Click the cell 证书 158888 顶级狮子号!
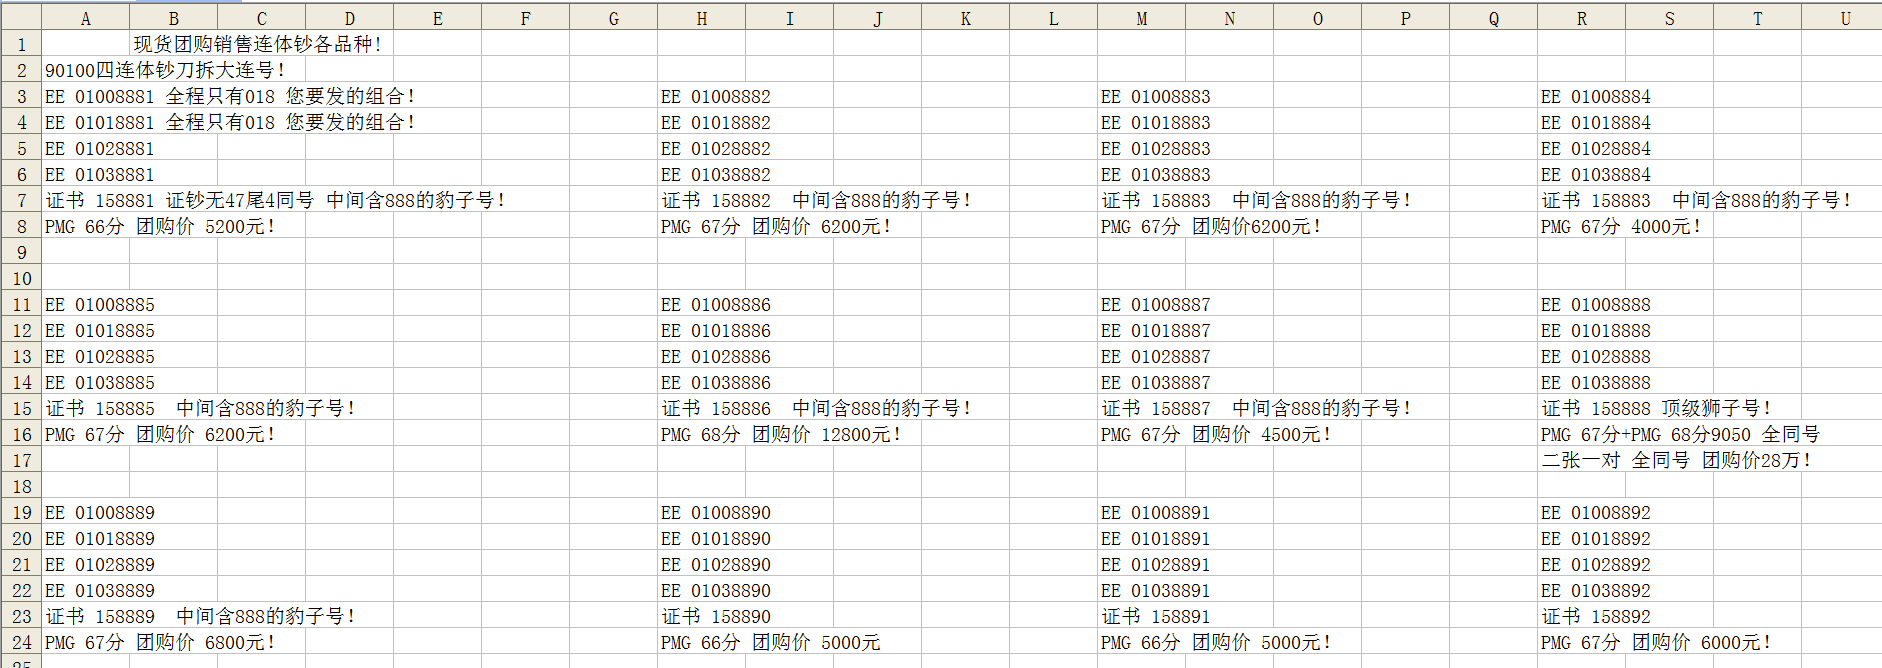The height and width of the screenshot is (668, 1882). pos(1581,408)
